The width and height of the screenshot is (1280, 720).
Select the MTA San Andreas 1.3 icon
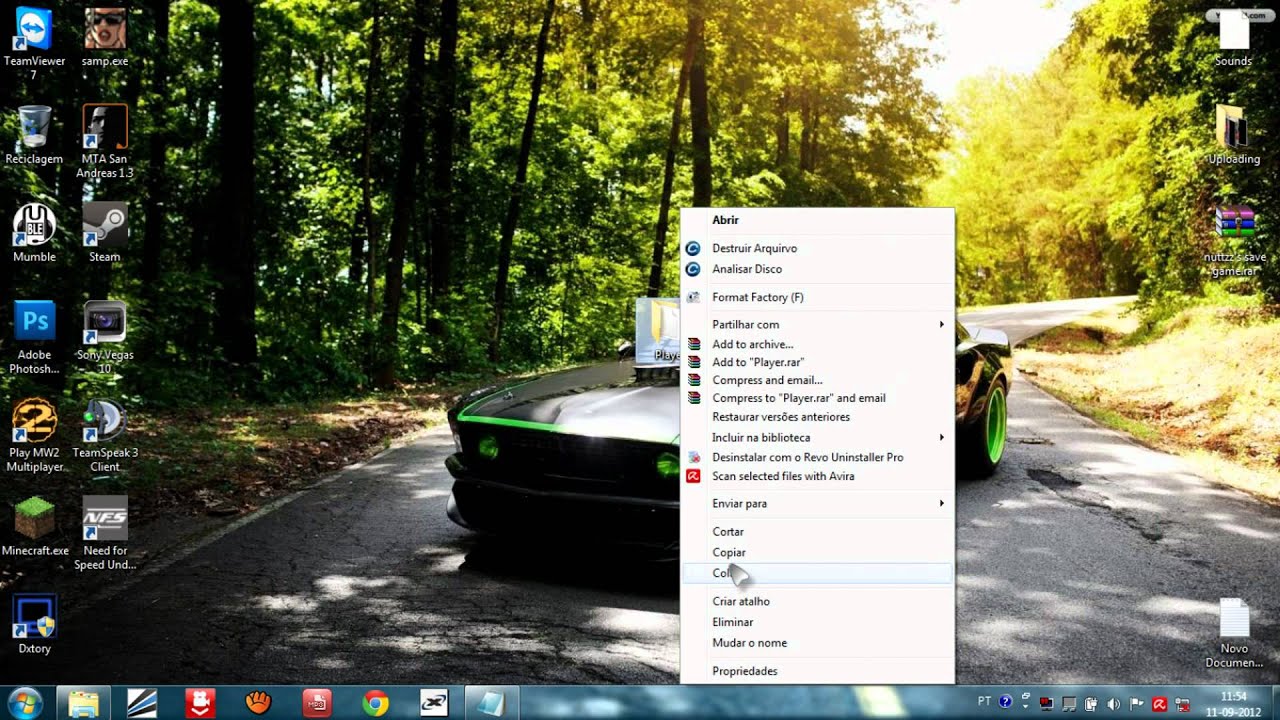tap(104, 142)
